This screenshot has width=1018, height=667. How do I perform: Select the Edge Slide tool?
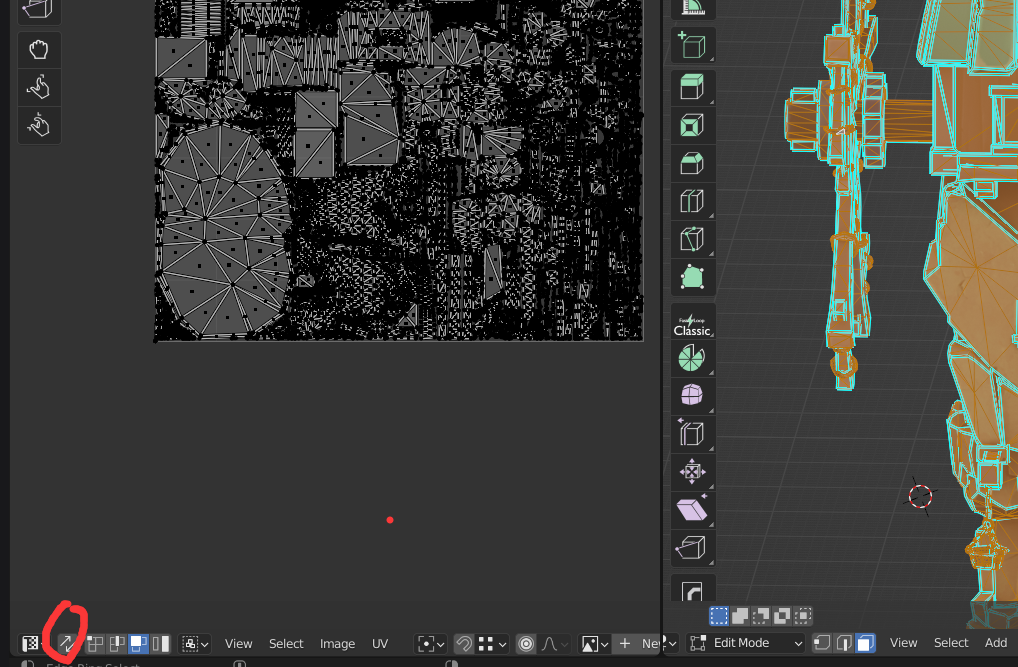[x=692, y=433]
